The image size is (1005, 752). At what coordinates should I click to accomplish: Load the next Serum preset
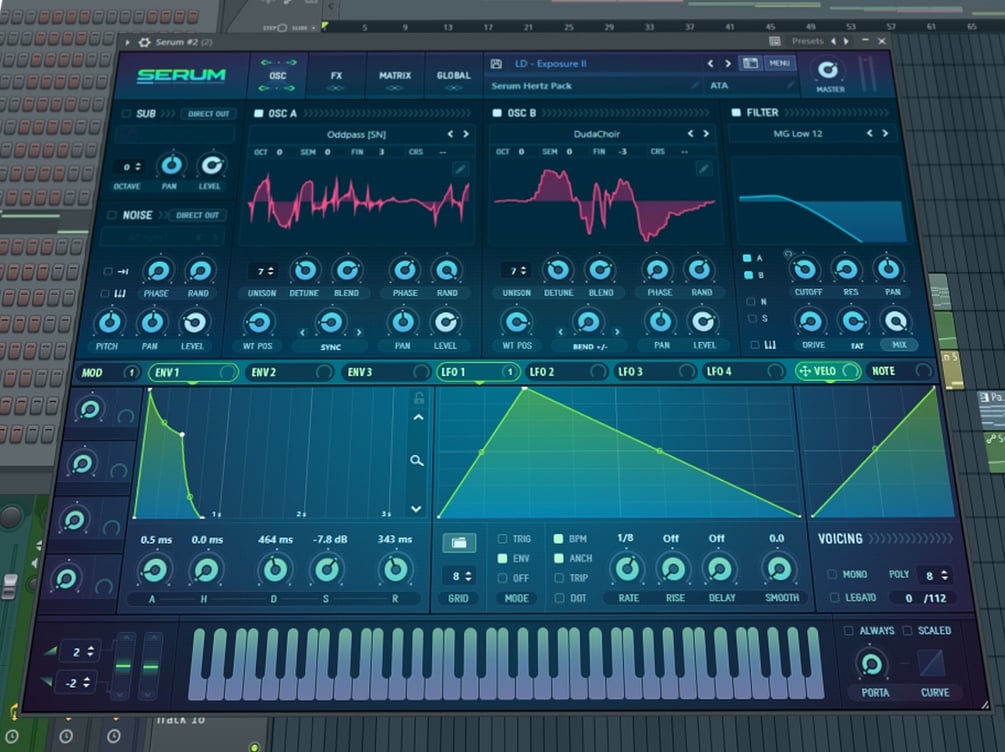pos(727,63)
